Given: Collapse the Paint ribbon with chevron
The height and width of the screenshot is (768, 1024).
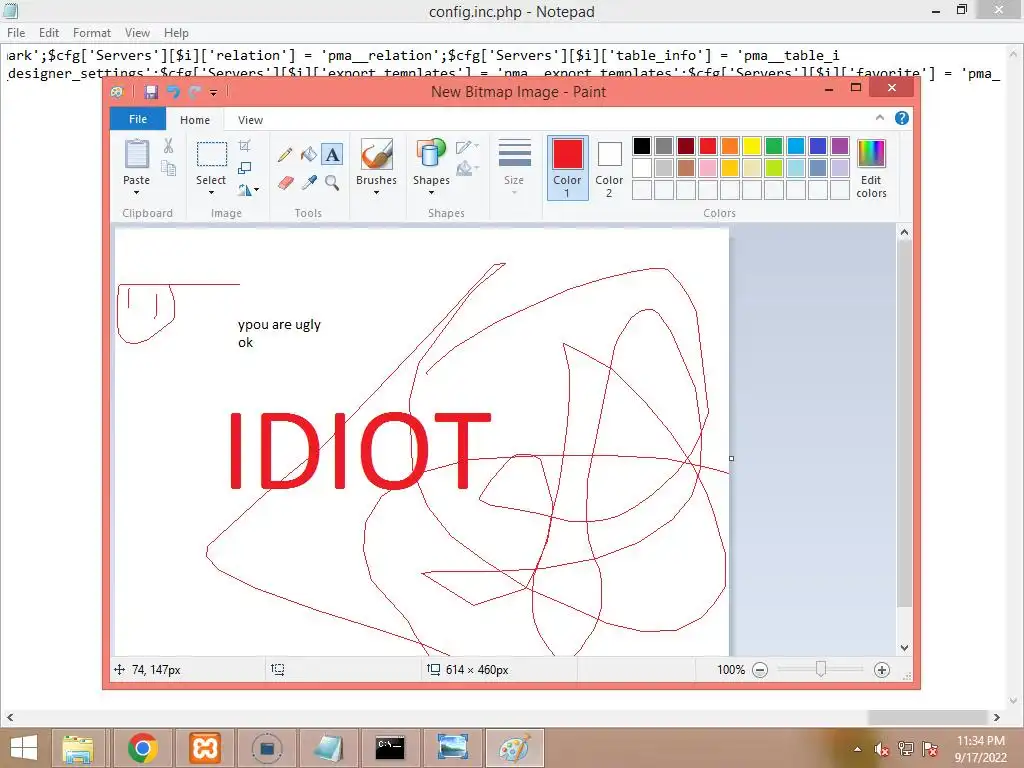Looking at the screenshot, I should click(x=880, y=118).
